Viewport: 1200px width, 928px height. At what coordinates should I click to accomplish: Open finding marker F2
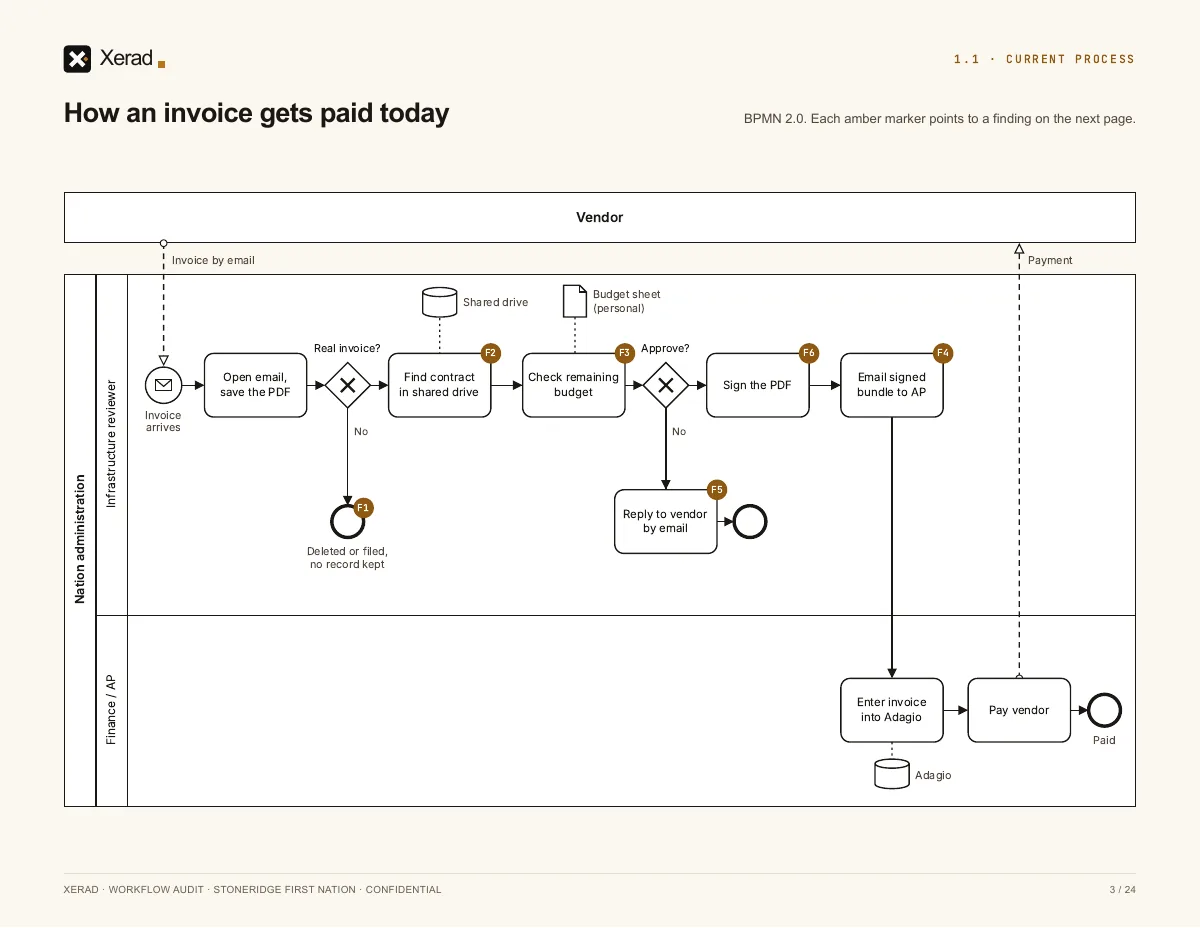click(491, 353)
